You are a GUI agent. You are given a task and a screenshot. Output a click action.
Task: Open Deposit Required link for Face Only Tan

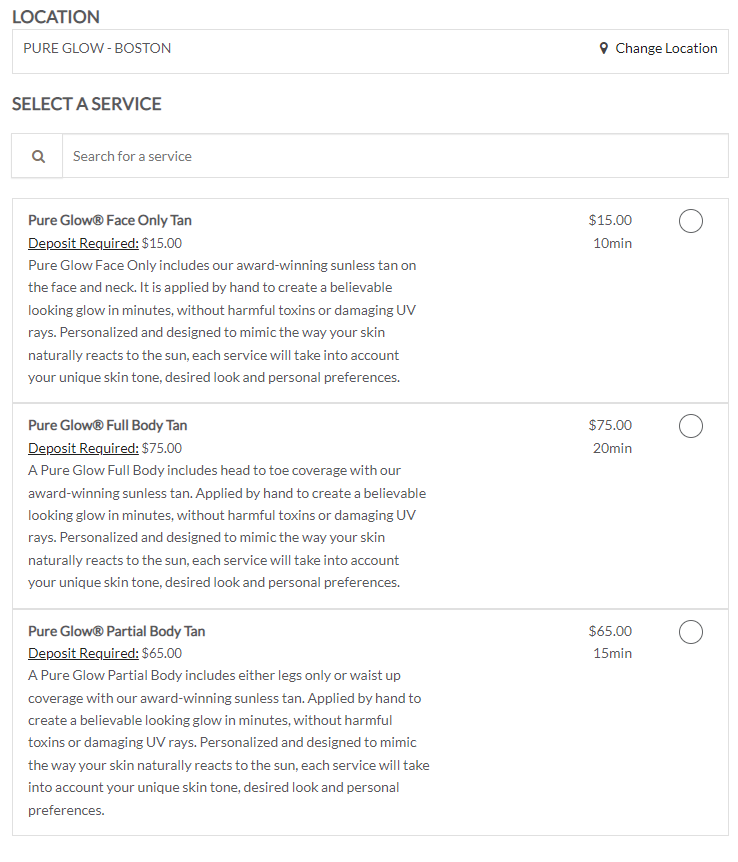(83, 243)
